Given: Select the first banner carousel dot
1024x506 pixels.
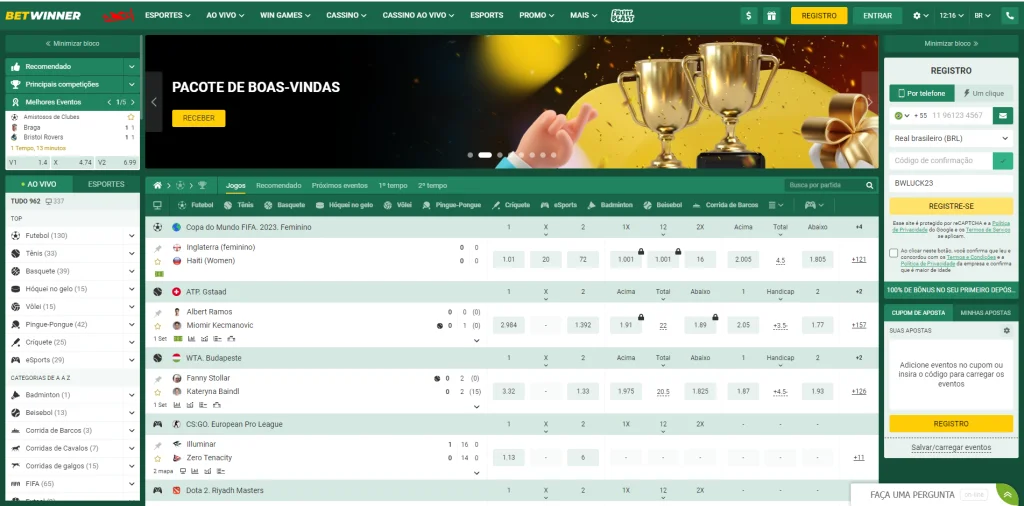Looking at the screenshot, I should click(x=470, y=155).
